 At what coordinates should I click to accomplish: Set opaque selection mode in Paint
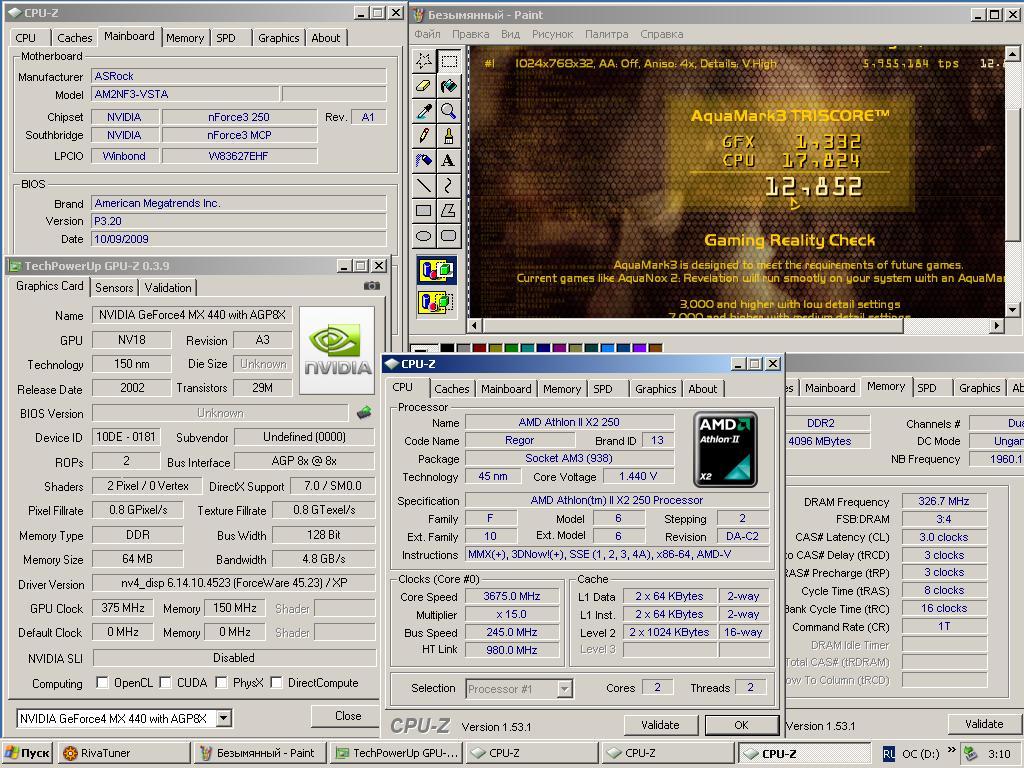pos(436,270)
